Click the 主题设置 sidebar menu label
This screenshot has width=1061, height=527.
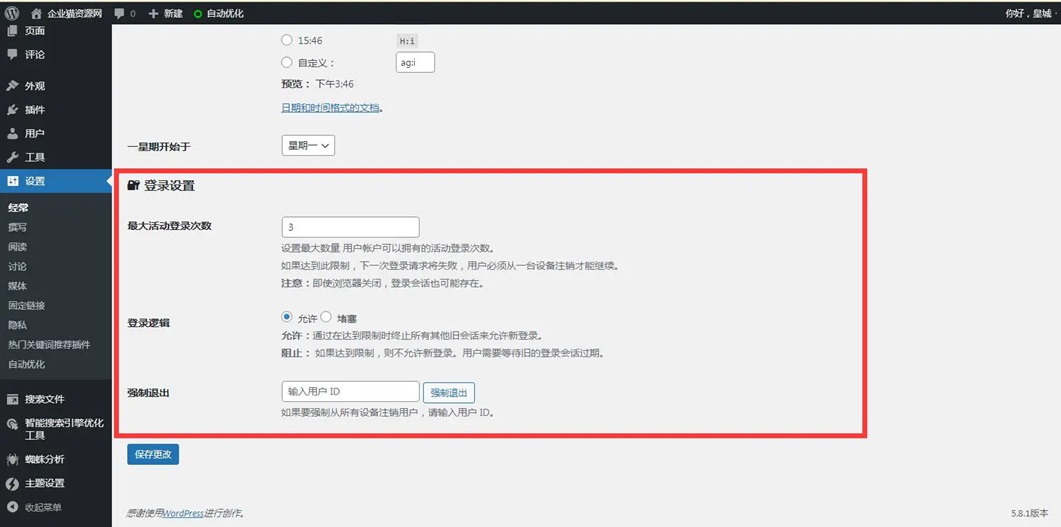coord(45,484)
